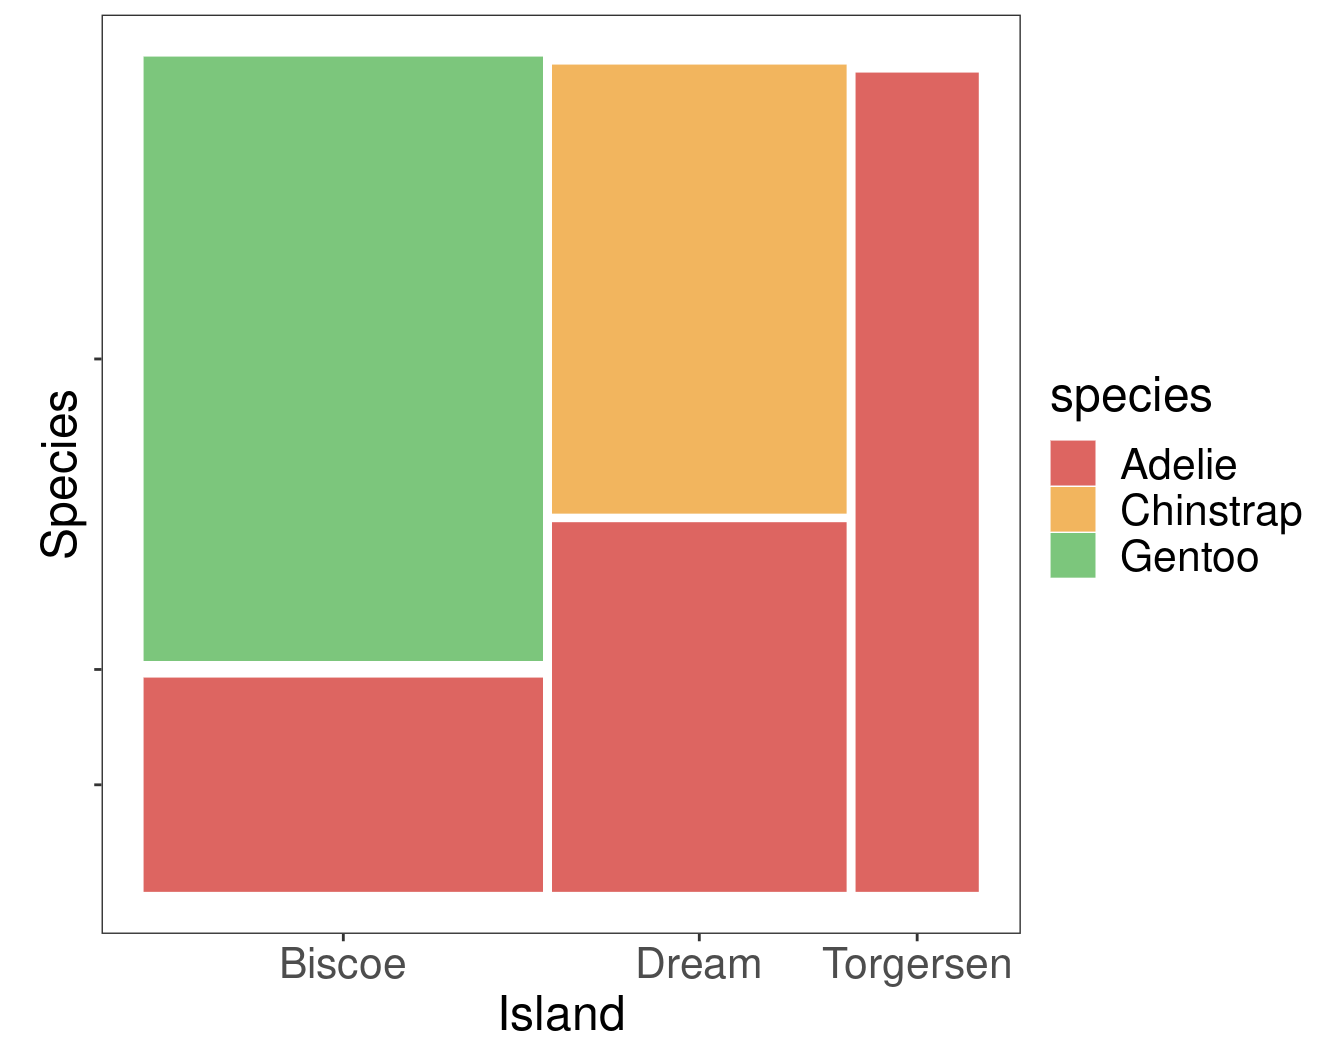The image size is (1344, 1056).
Task: Select the Chinstrap legend label text
Action: coord(1210,511)
